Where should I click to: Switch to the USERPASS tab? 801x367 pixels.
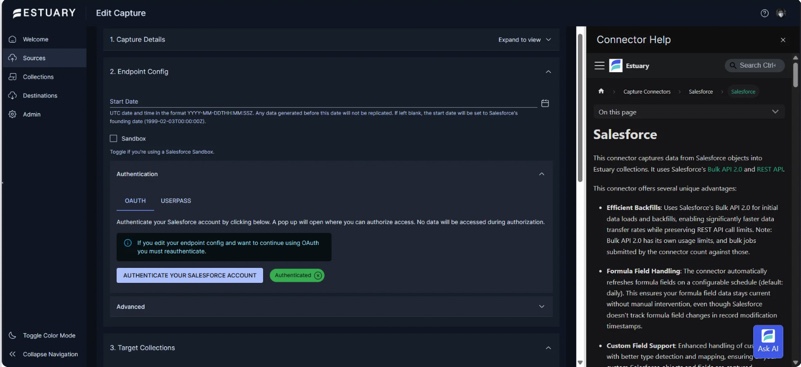click(x=176, y=201)
